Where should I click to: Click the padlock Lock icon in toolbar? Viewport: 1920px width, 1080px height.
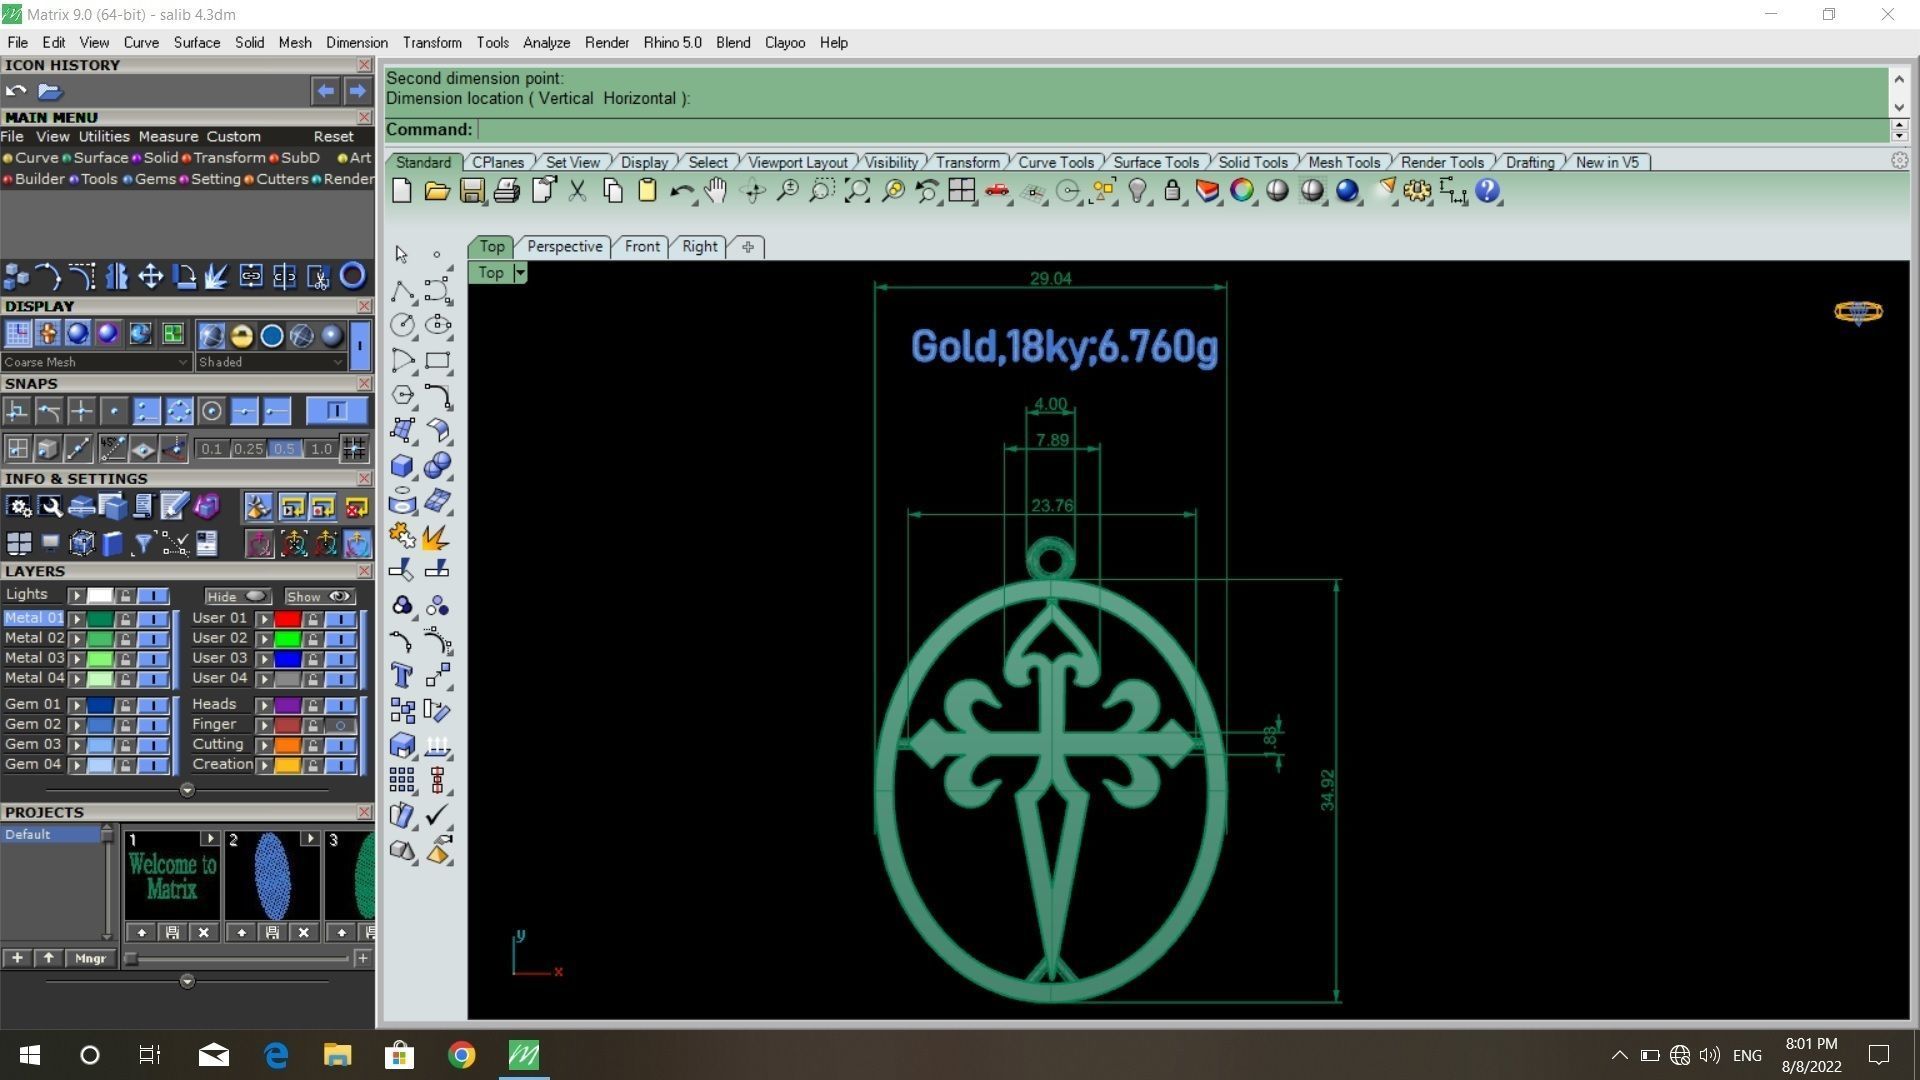1172,191
